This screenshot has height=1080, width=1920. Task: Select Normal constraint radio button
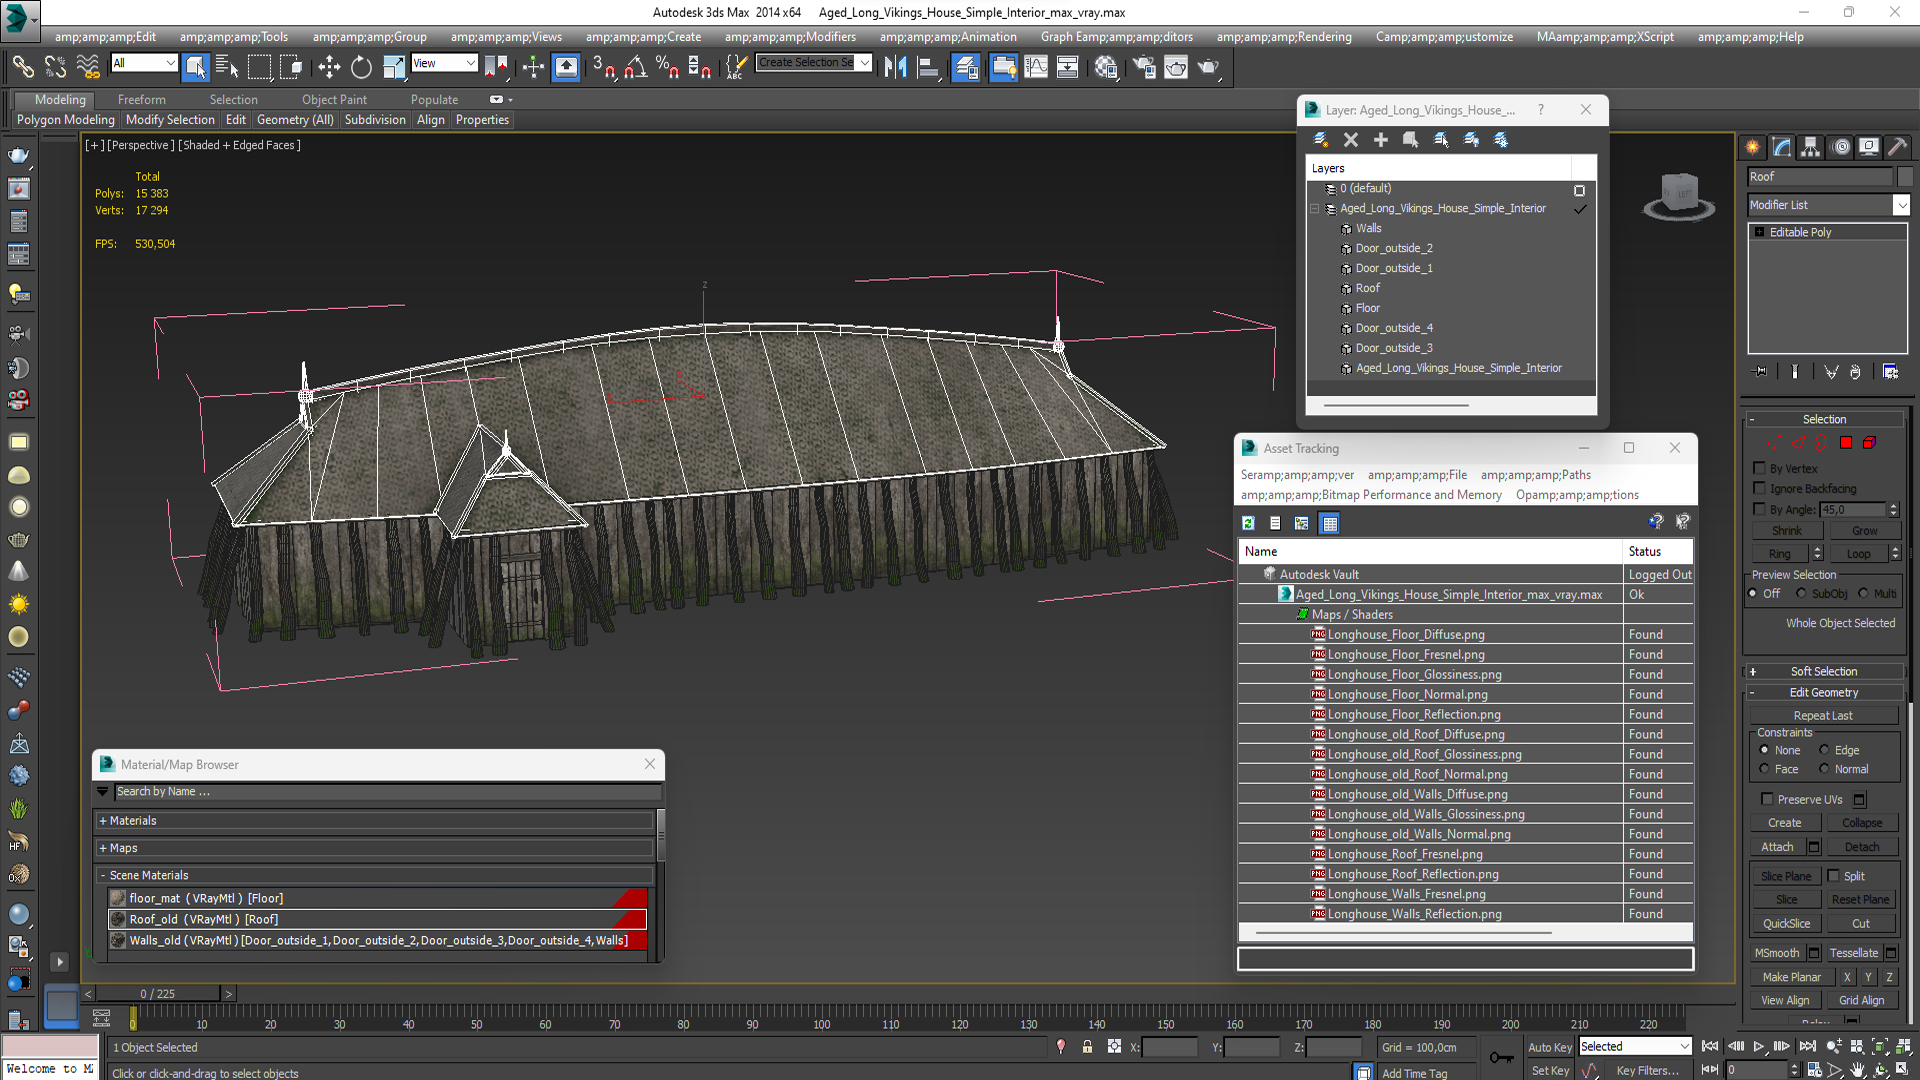click(1824, 769)
